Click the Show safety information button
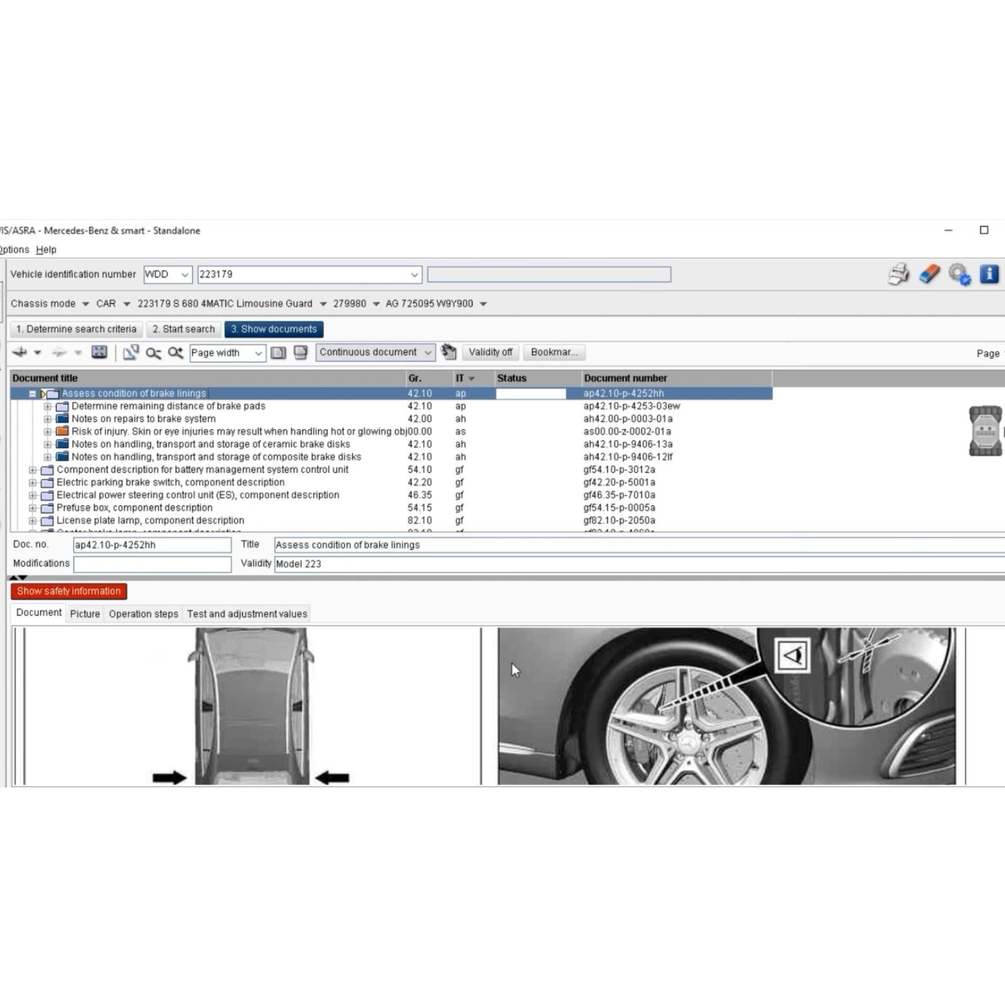The height and width of the screenshot is (1005, 1005). [69, 591]
